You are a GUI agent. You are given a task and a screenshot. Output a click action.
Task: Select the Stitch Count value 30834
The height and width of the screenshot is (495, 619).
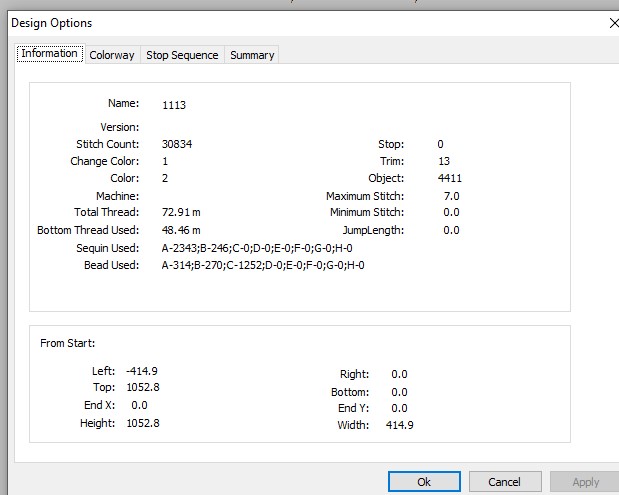[177, 144]
